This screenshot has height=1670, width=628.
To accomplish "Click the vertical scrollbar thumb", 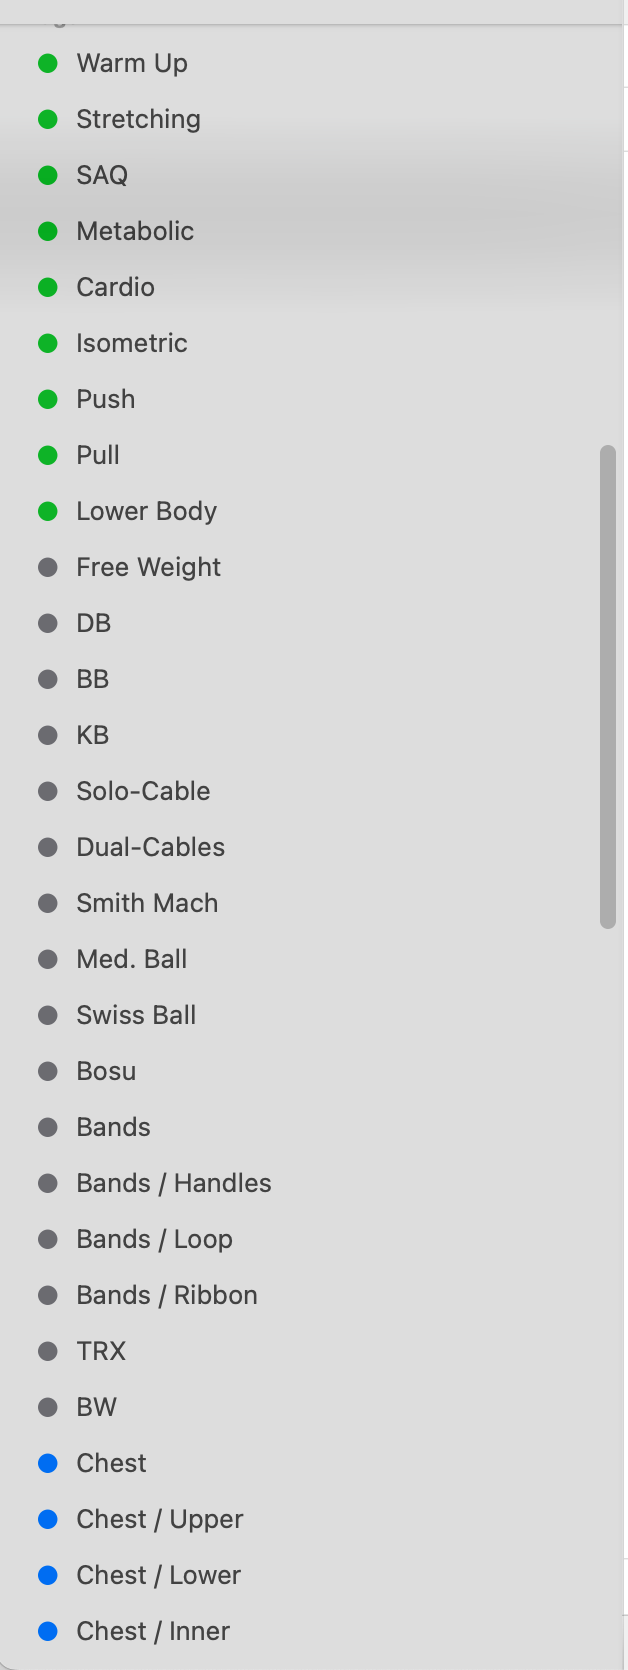I will click(607, 687).
